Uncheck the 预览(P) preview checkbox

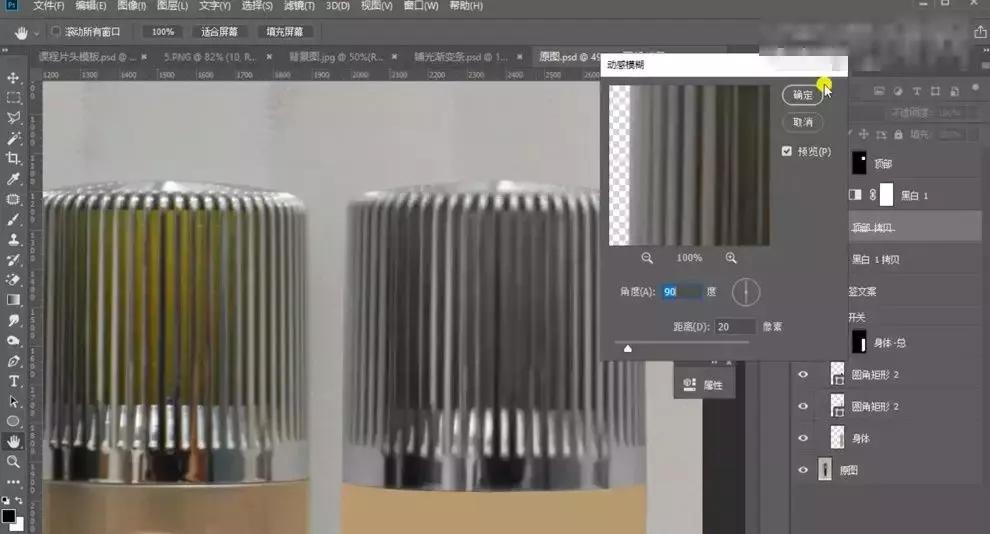click(x=787, y=151)
